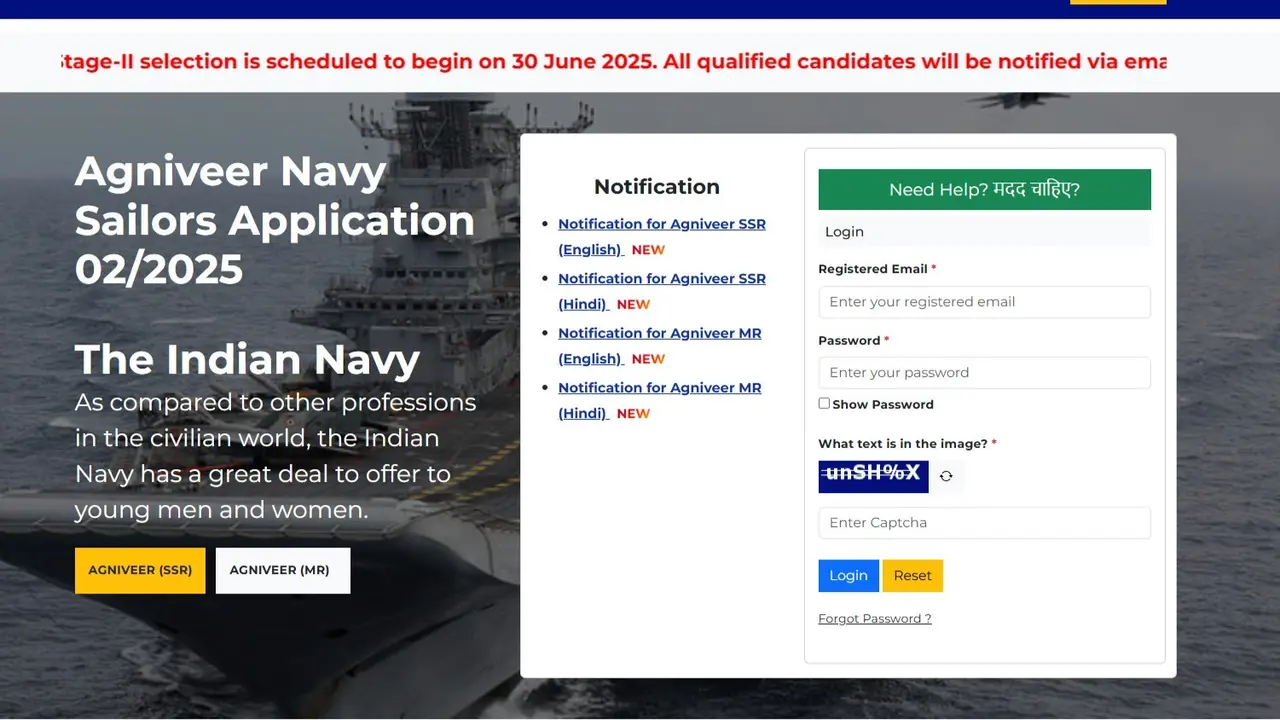Image resolution: width=1280 pixels, height=720 pixels.
Task: Click the Login tab on the form
Action: point(844,231)
